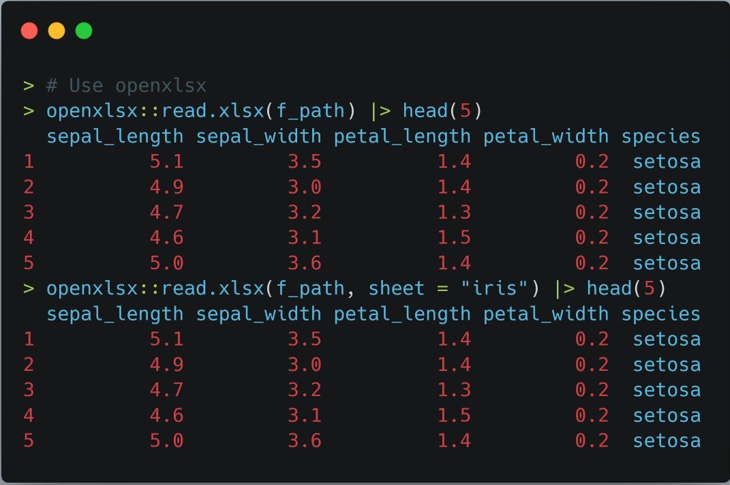This screenshot has width=730, height=485.
Task: Click the first petal_width column header
Action: tap(546, 137)
